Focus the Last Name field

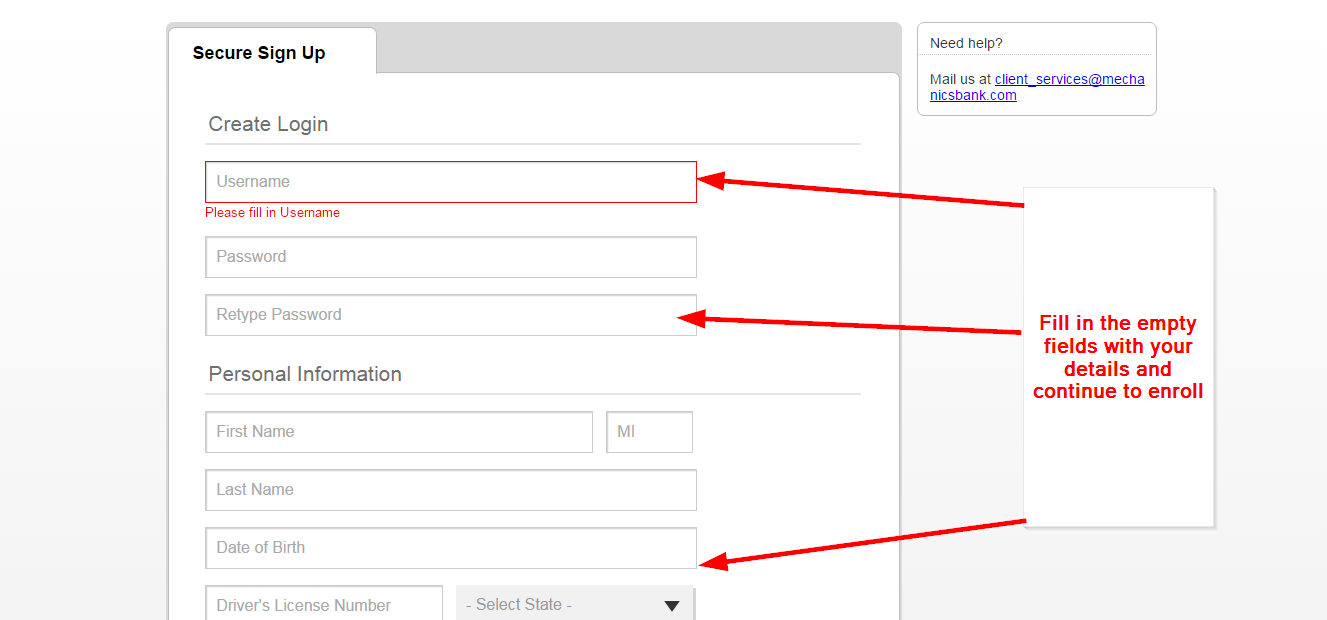tap(450, 490)
